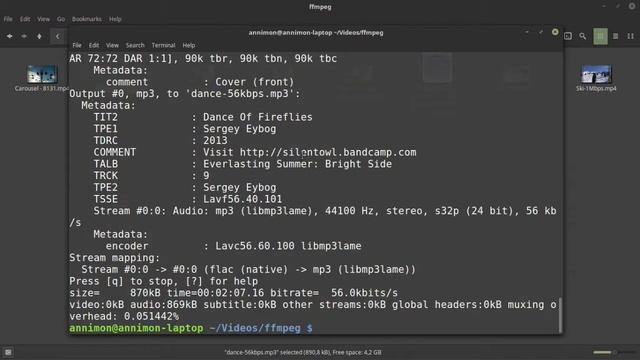Screen dimensions: 640x360
Task: Go back in the file manager toolbar
Action: click(x=9, y=36)
